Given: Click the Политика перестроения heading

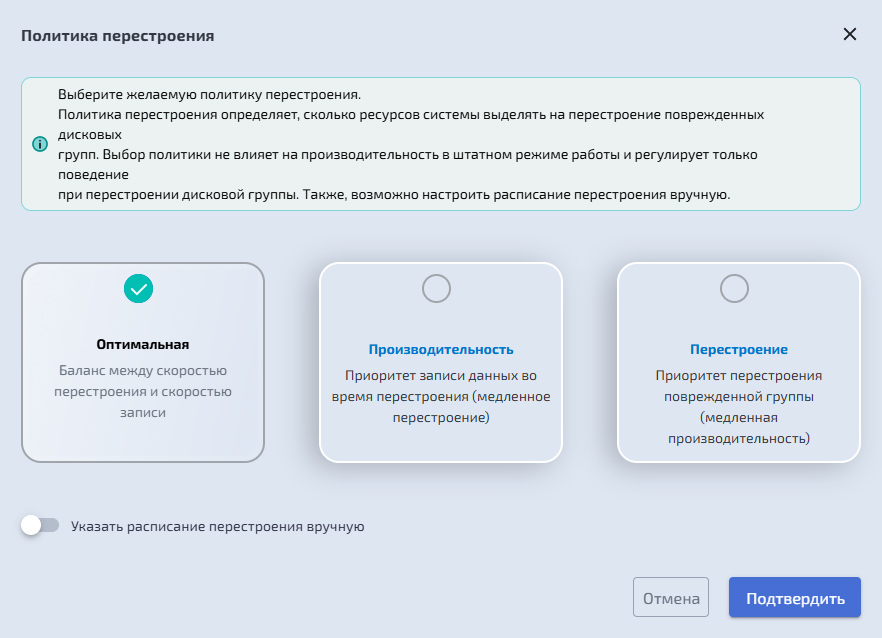Looking at the screenshot, I should click(x=118, y=36).
